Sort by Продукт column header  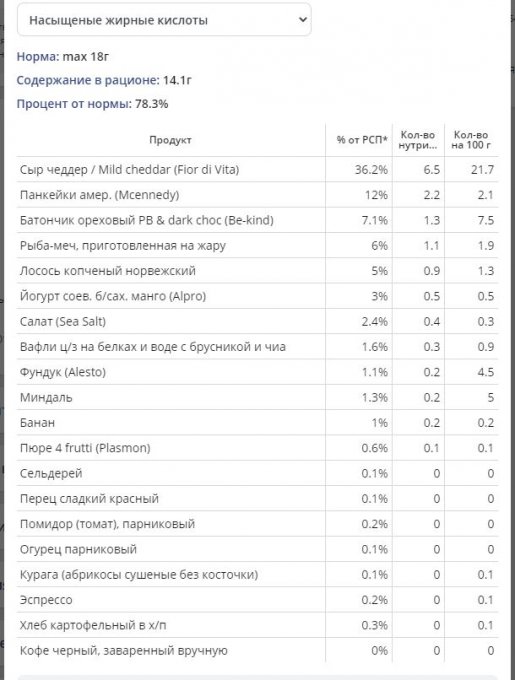(x=170, y=140)
